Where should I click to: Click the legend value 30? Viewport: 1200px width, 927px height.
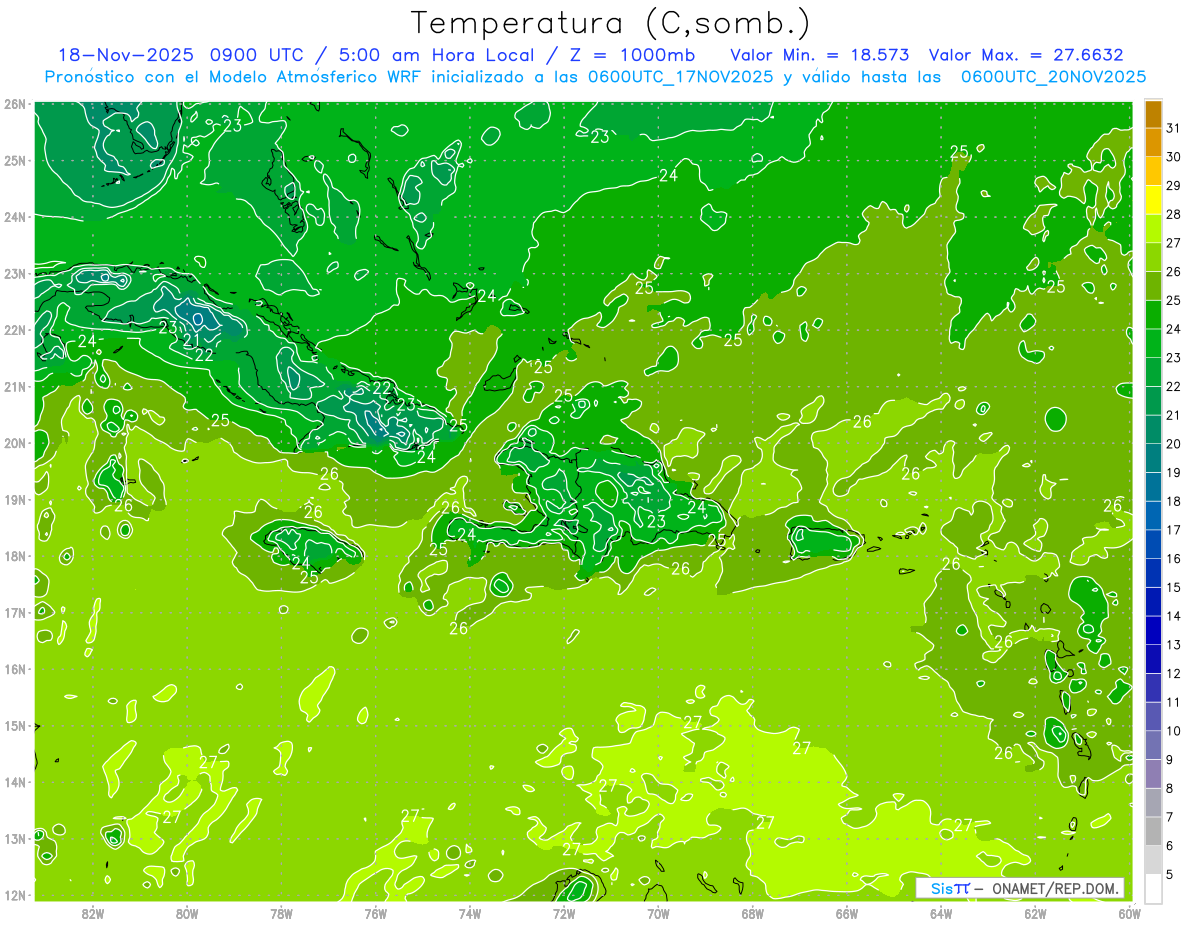(x=1173, y=157)
